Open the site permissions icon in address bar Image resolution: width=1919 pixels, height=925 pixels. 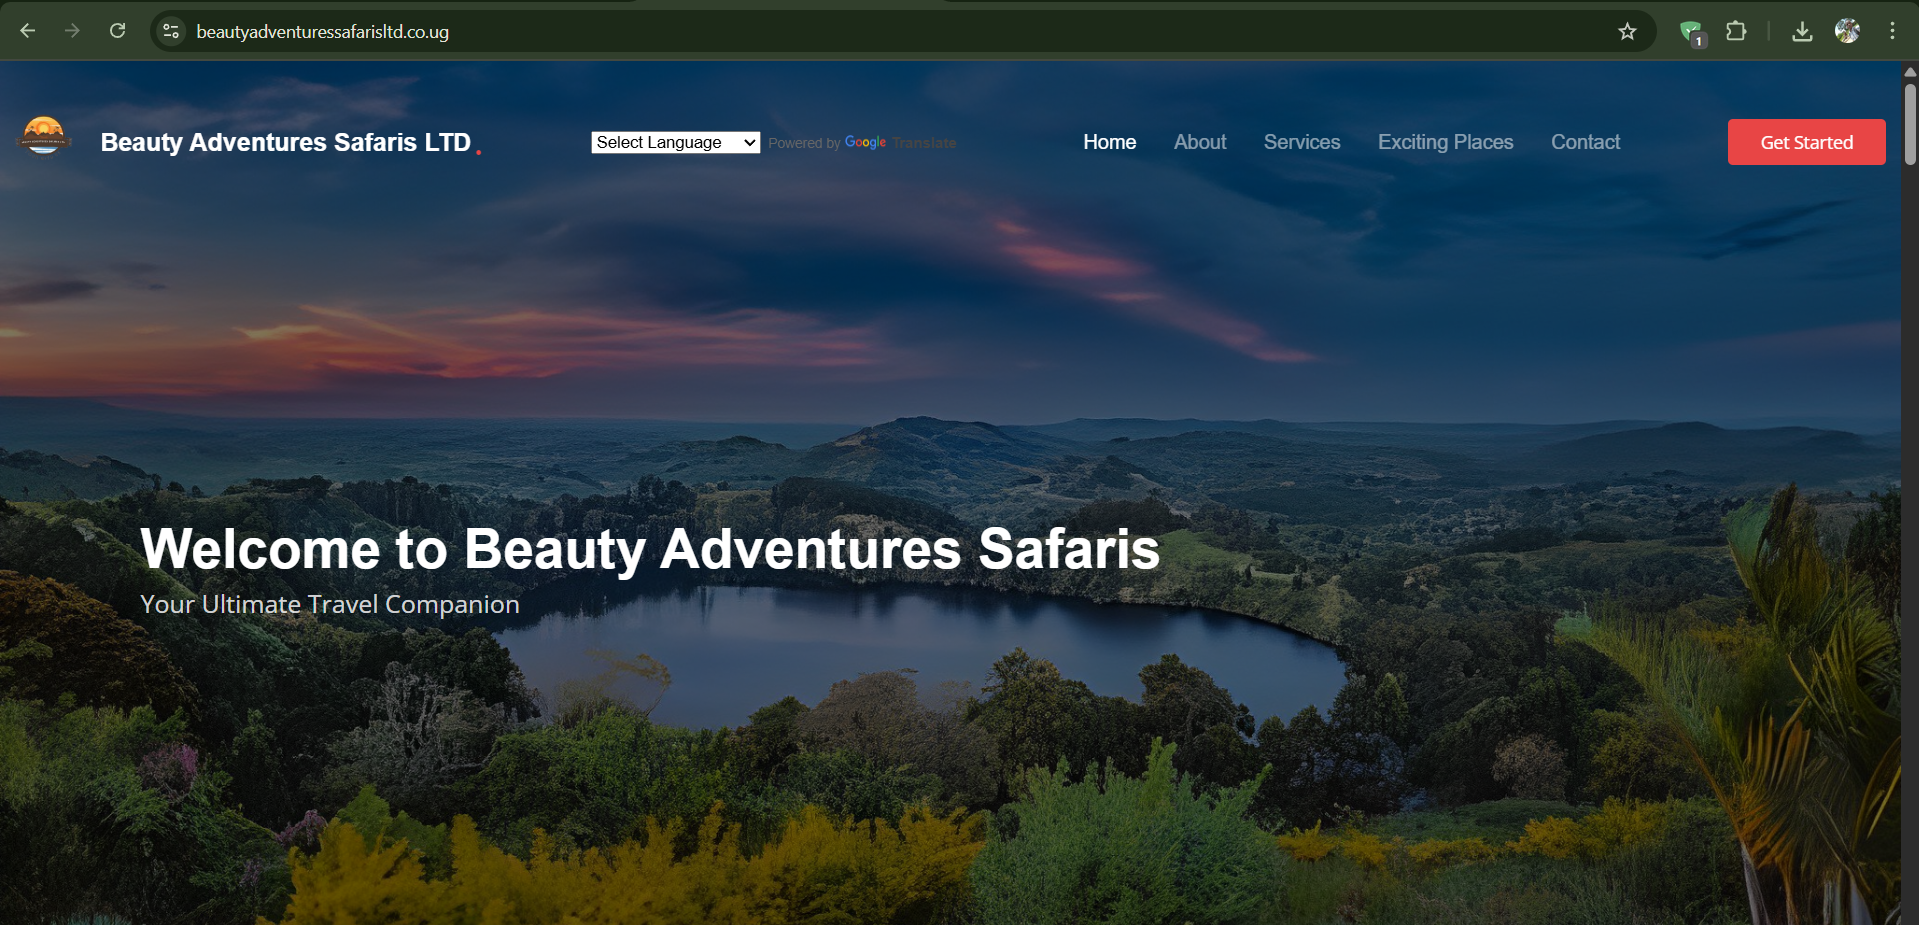click(x=170, y=31)
